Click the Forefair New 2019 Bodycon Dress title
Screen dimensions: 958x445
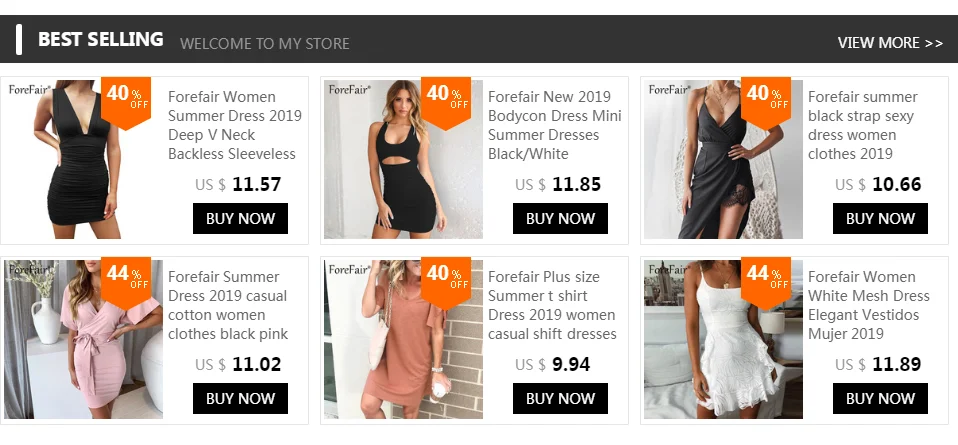(x=555, y=125)
